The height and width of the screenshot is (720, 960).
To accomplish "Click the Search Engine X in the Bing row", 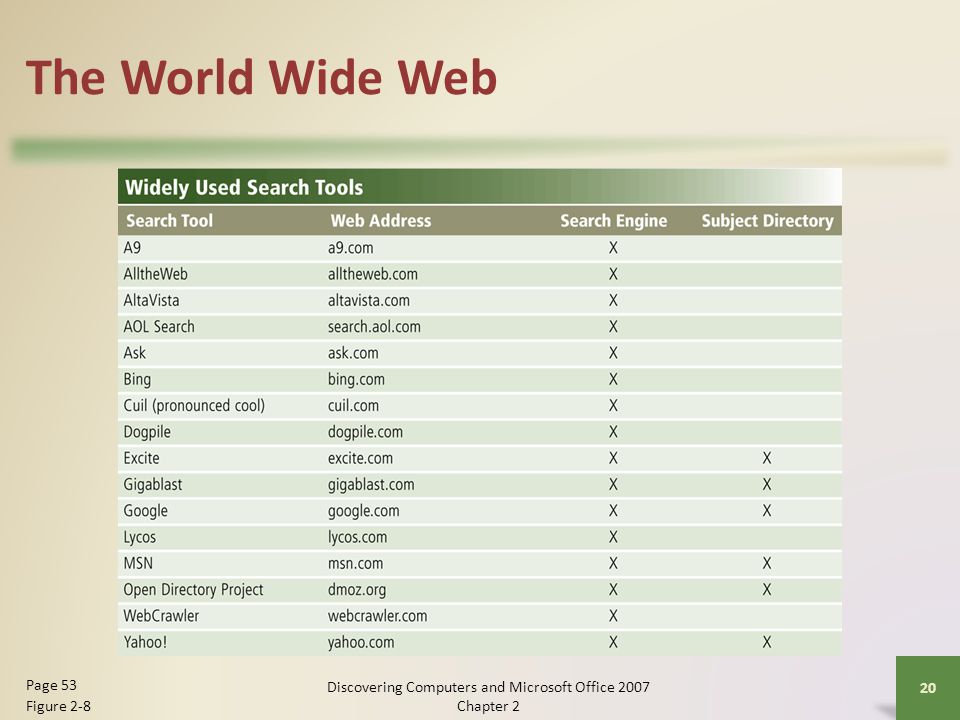I will point(613,379).
